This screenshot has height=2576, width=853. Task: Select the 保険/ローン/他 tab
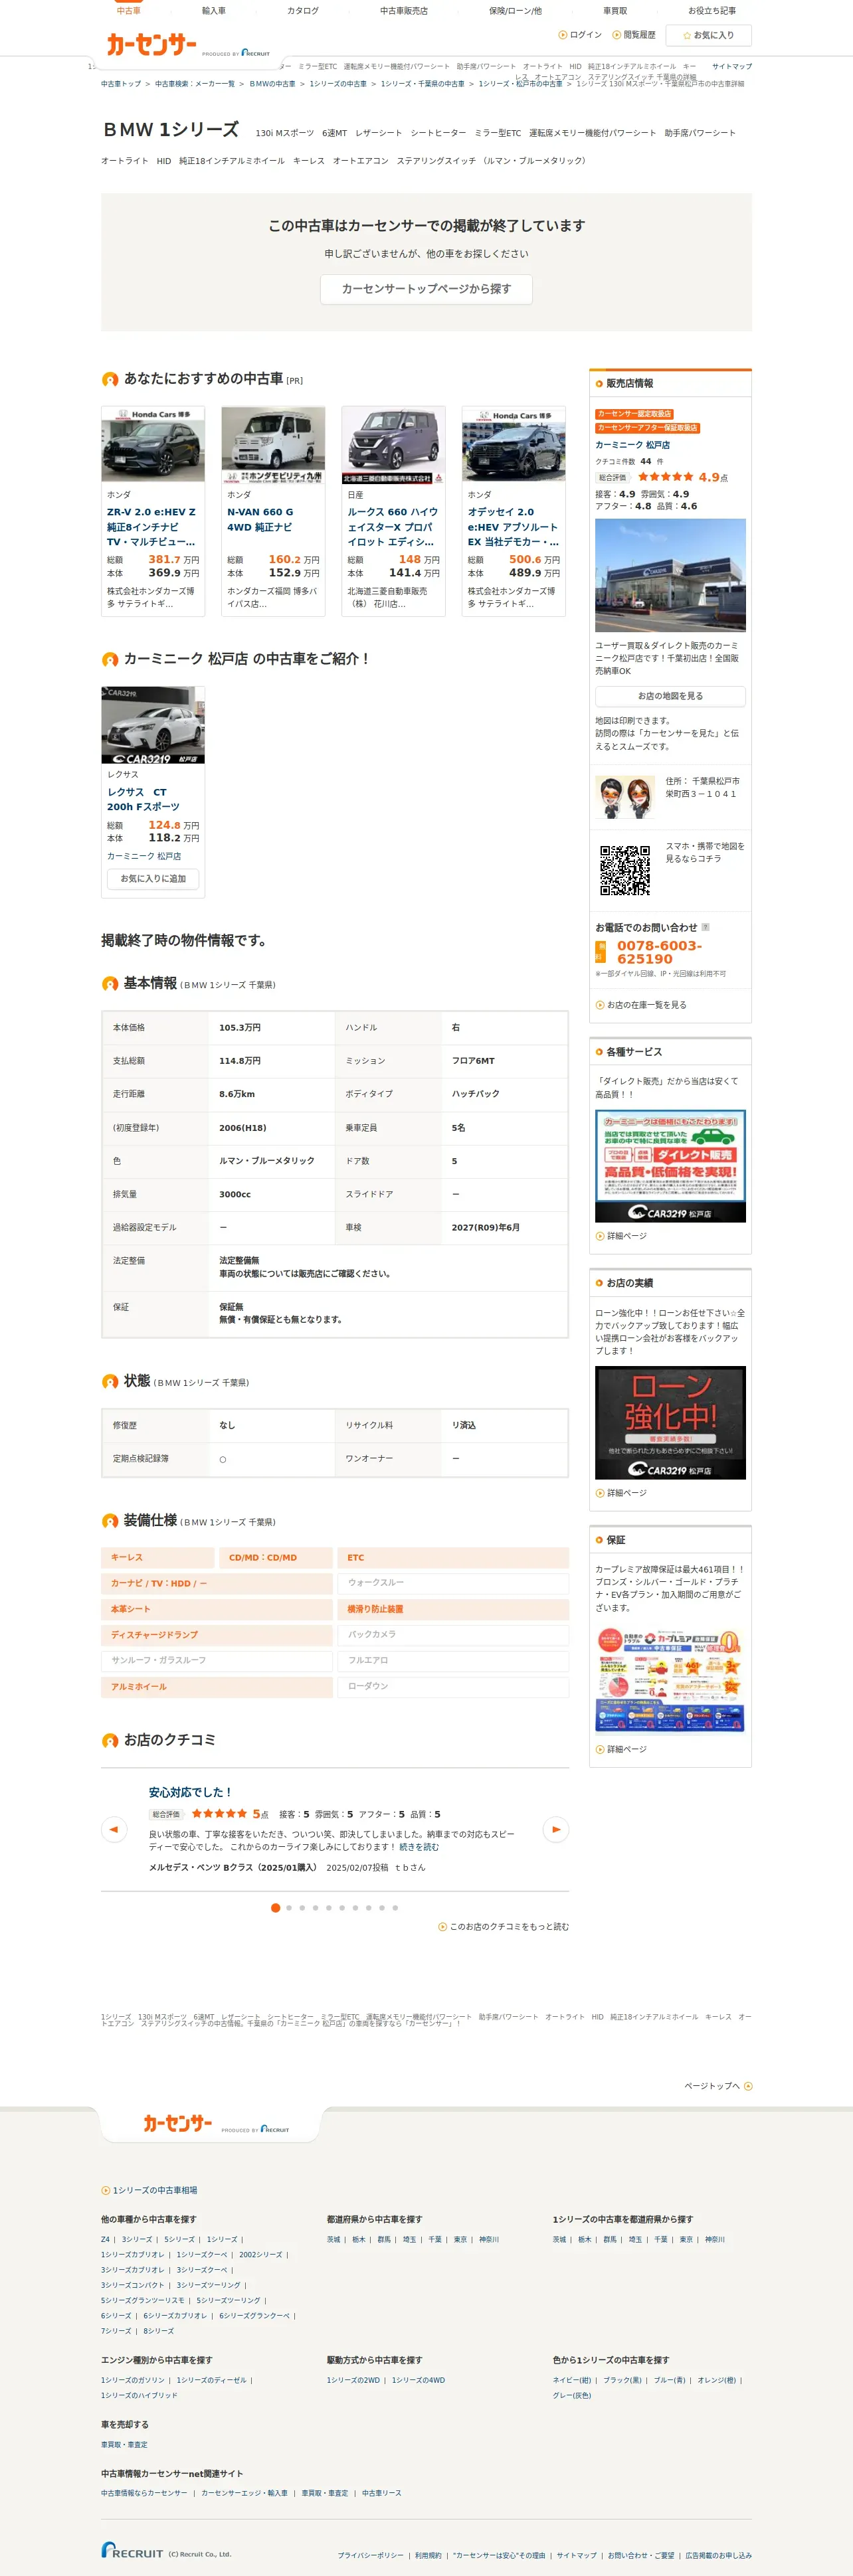pyautogui.click(x=515, y=11)
